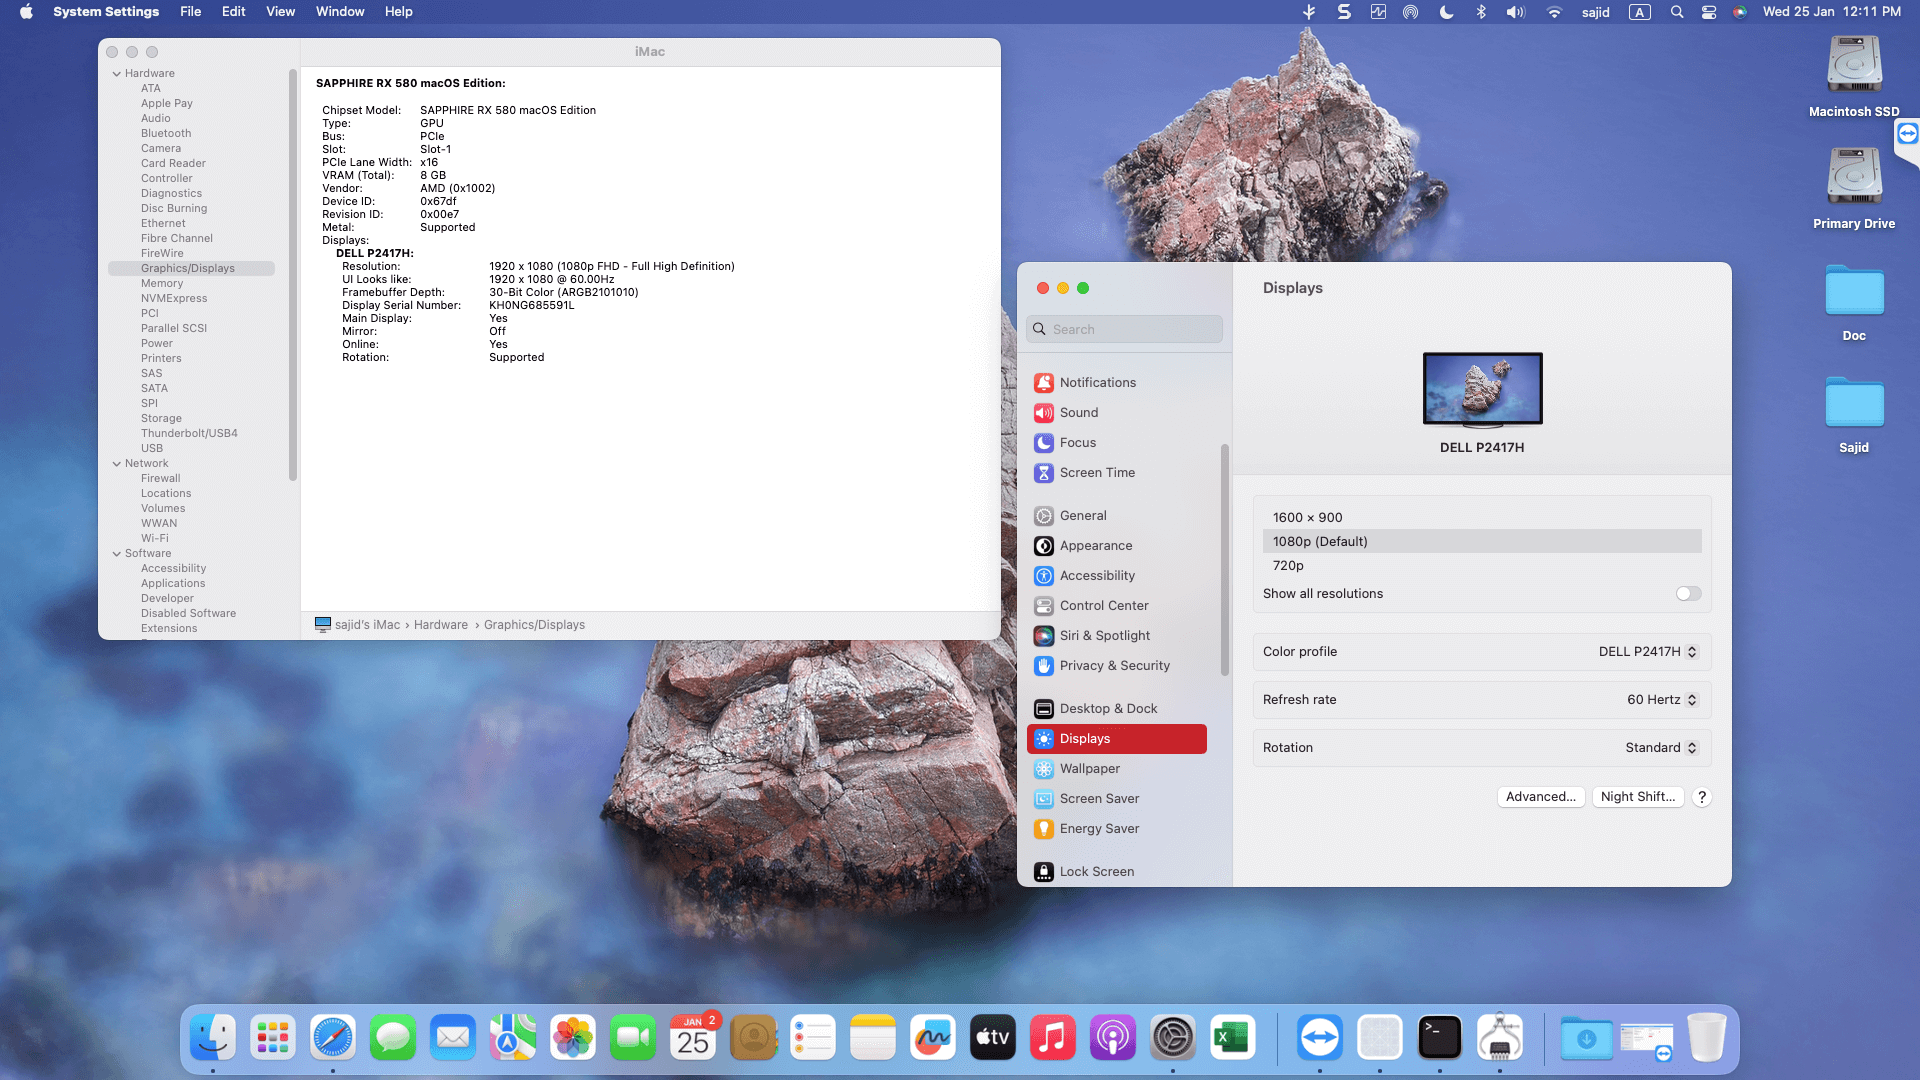The width and height of the screenshot is (1920, 1080).
Task: Collapse the Network section in System Information
Action: 117,464
